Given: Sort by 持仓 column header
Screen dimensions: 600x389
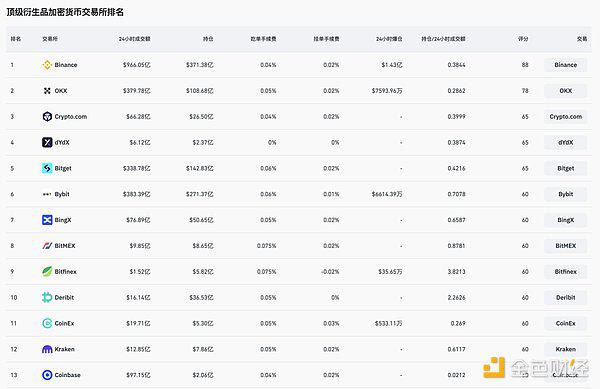Looking at the screenshot, I should tap(208, 39).
